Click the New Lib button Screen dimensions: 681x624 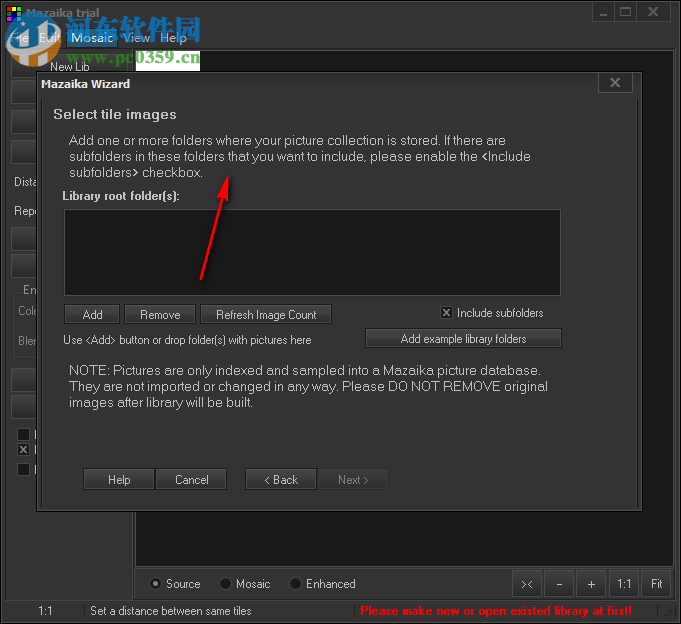click(x=69, y=64)
